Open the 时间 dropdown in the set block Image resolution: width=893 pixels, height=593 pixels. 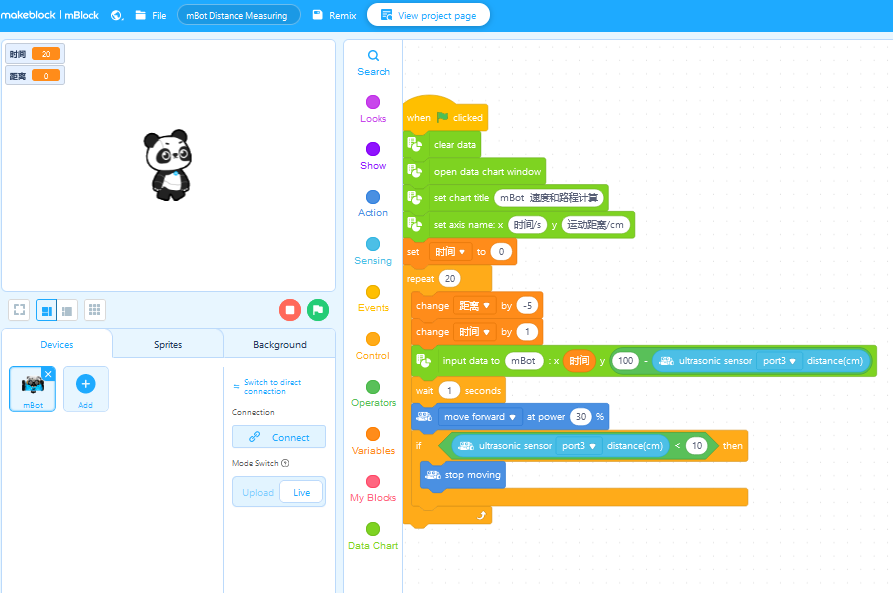coord(450,251)
